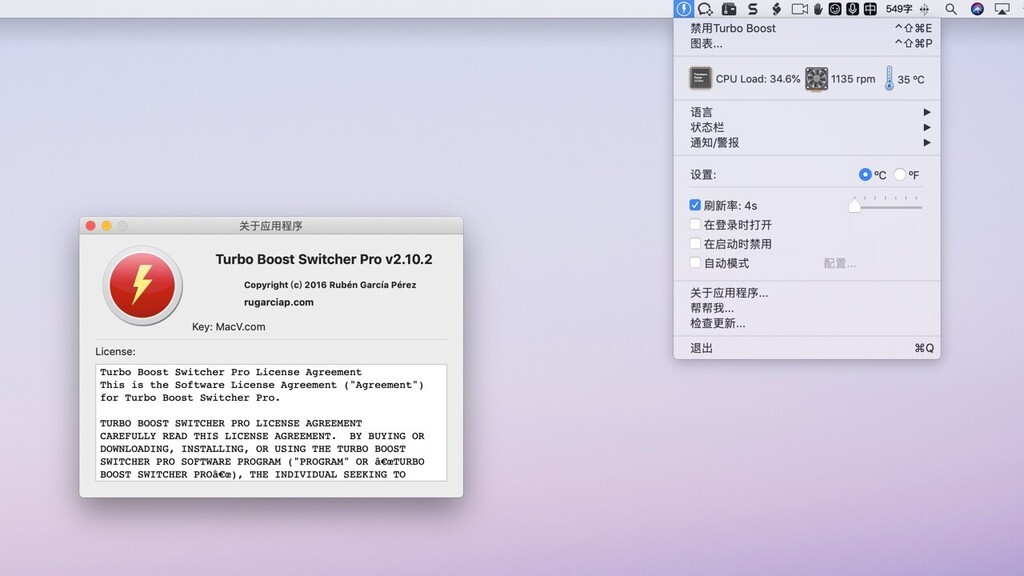This screenshot has height=576, width=1024.
Task: Open 帮帮我... help menu item
Action: [x=807, y=308]
